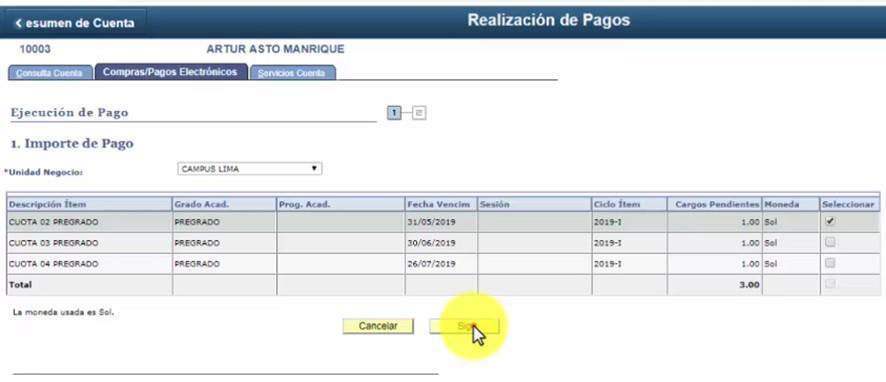This screenshot has height=382, width=886.
Task: Click the Siguiente button beside Cancelar
Action: [x=464, y=326]
